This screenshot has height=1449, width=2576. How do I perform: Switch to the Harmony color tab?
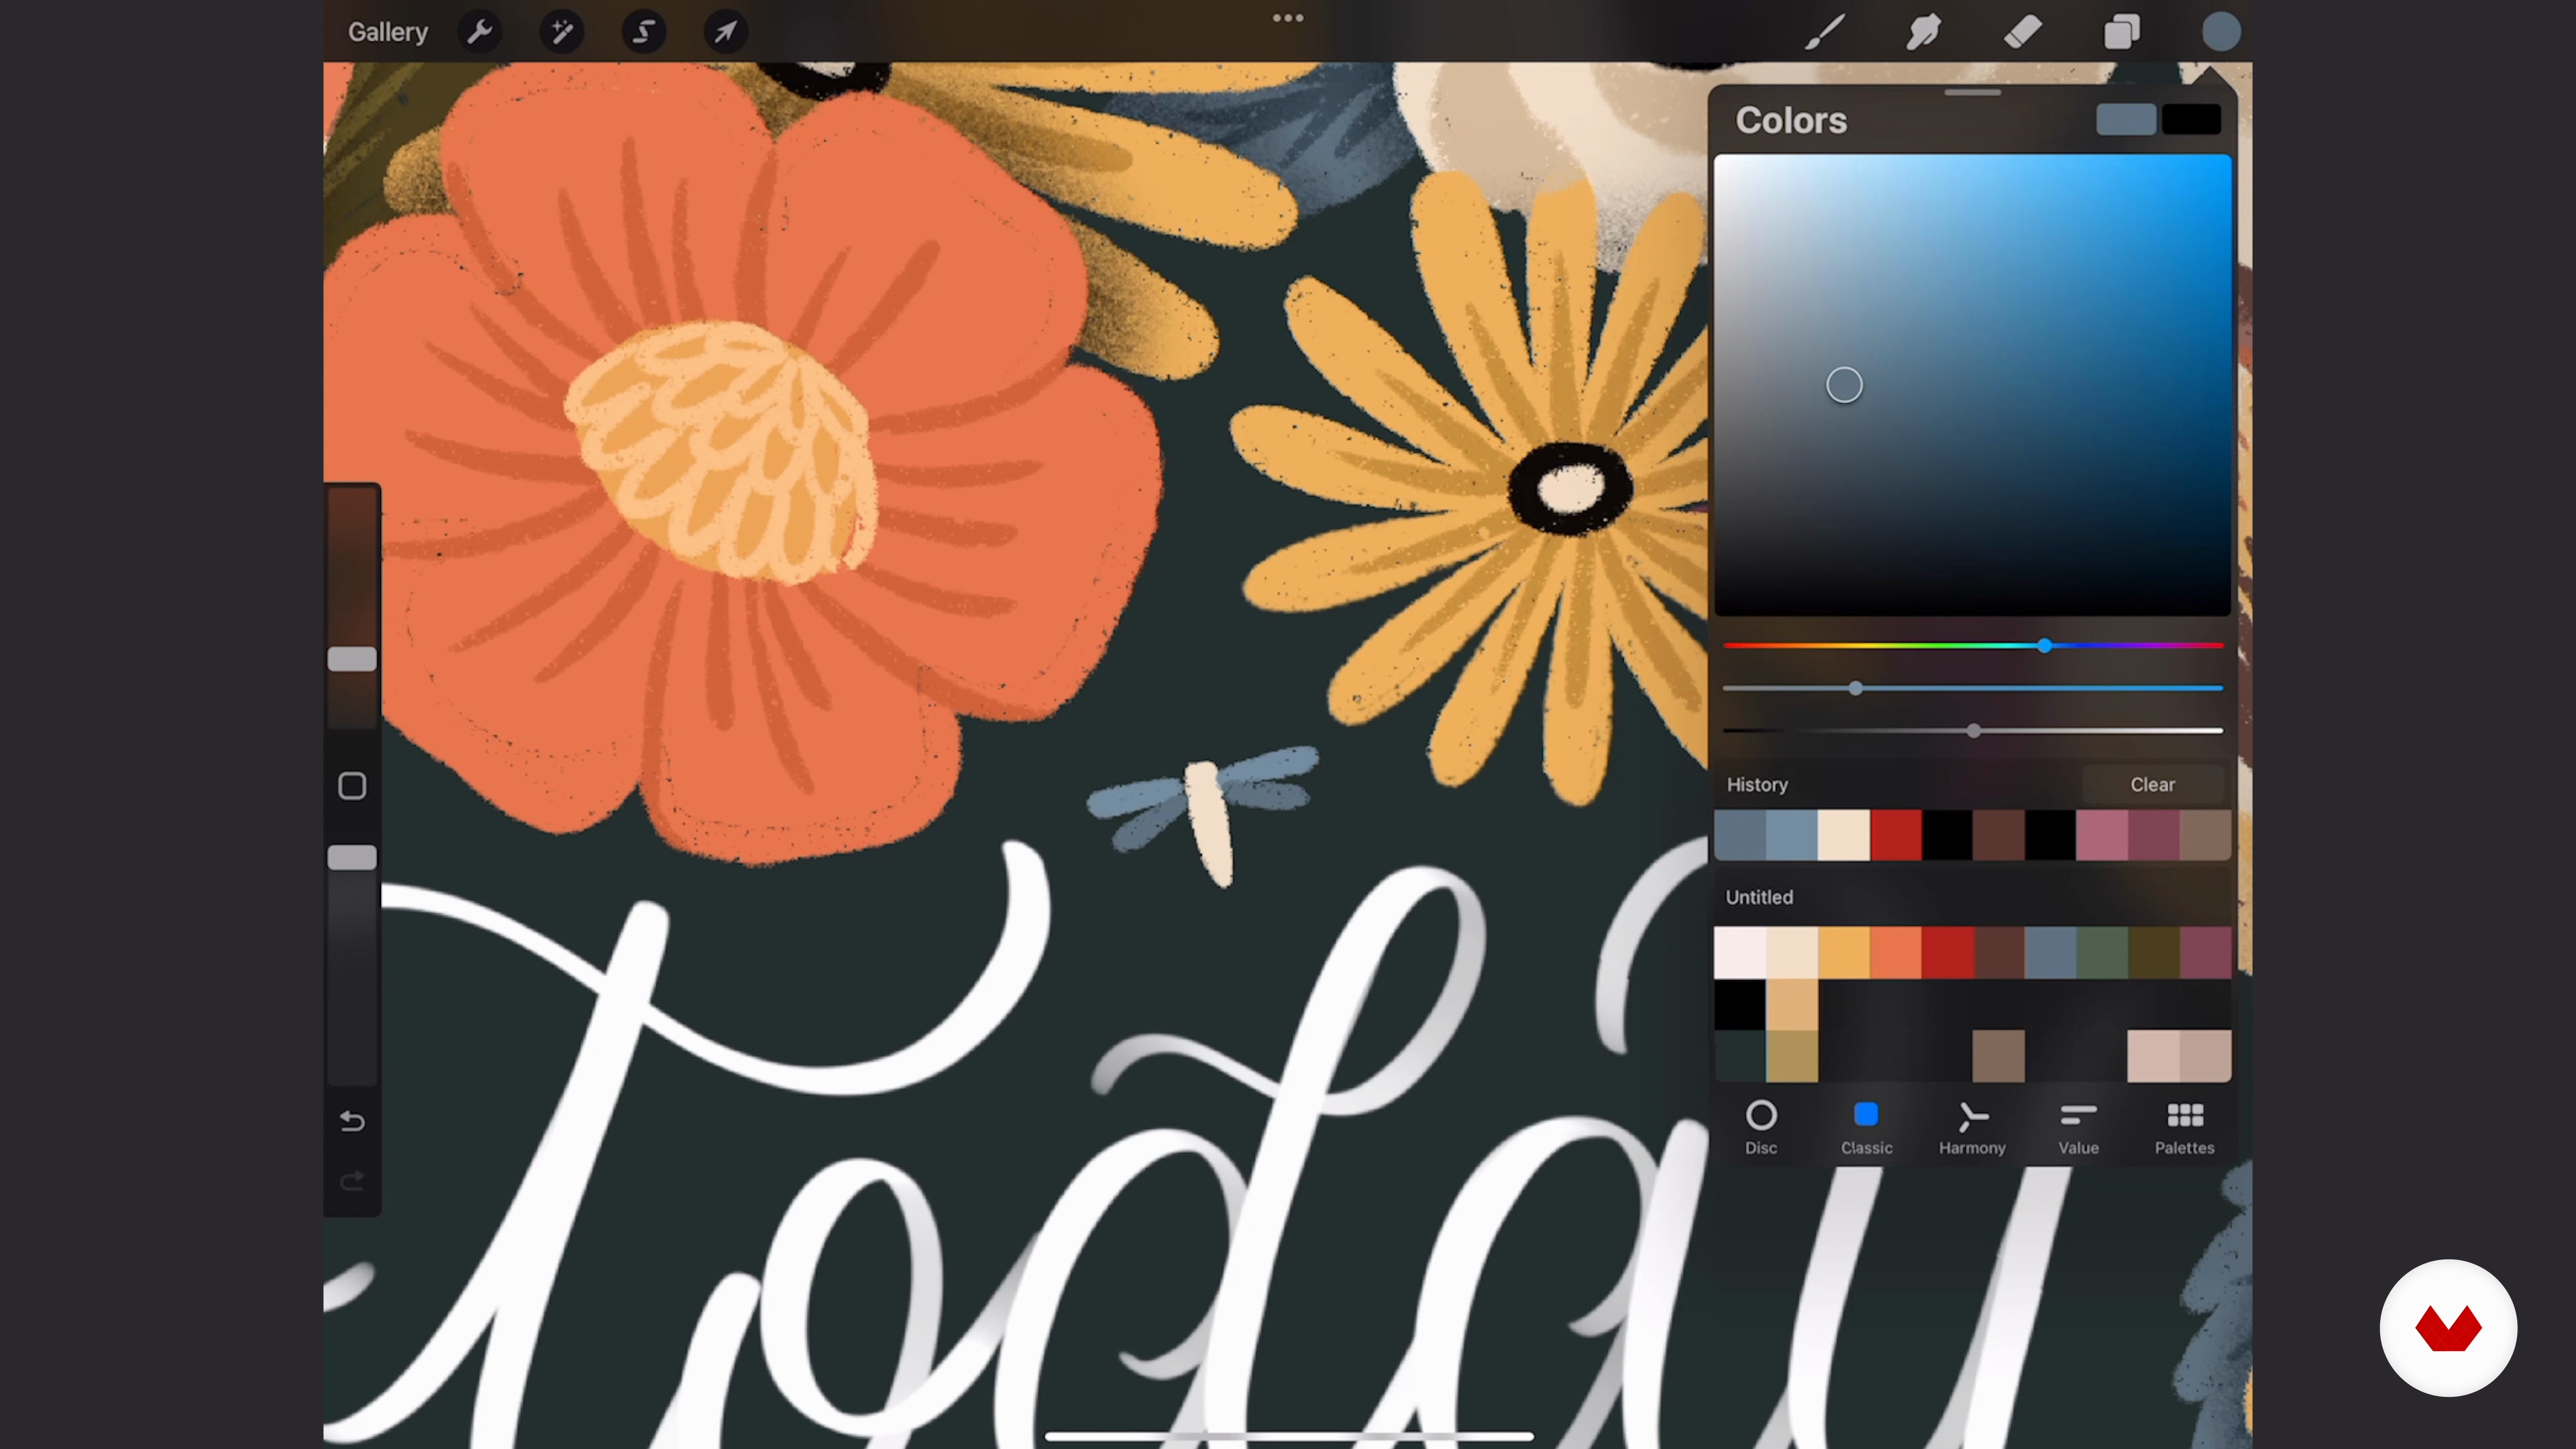coord(1972,1128)
